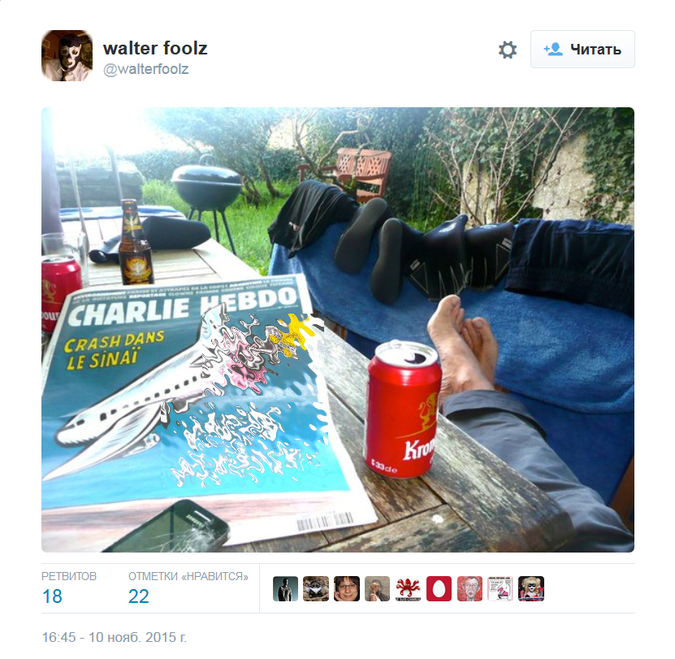Open the statue avatar liker profile

coord(285,589)
